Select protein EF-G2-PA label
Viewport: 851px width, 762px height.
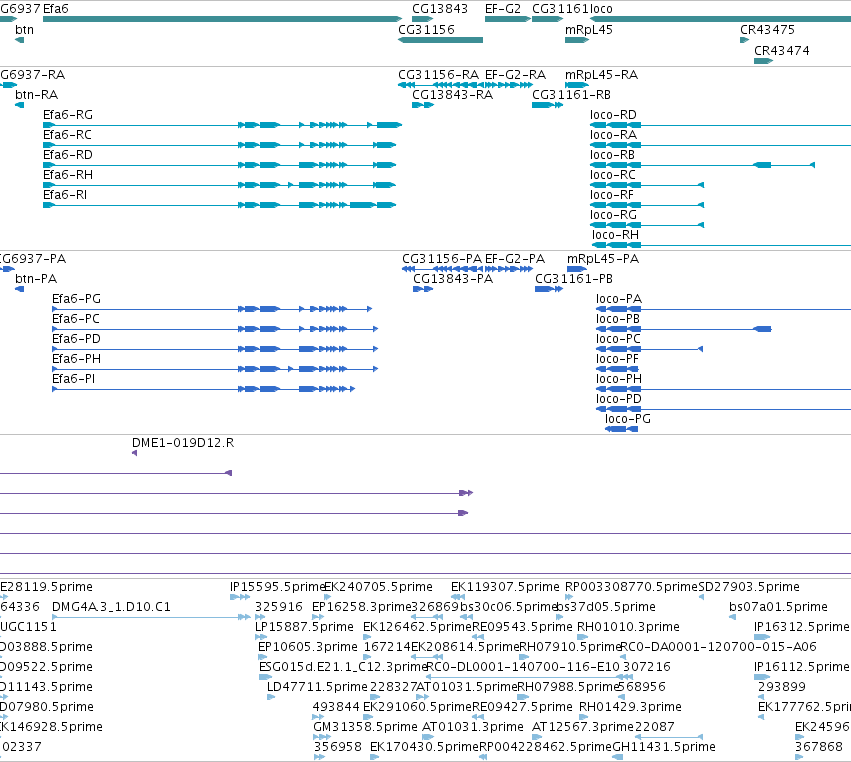tap(515, 259)
